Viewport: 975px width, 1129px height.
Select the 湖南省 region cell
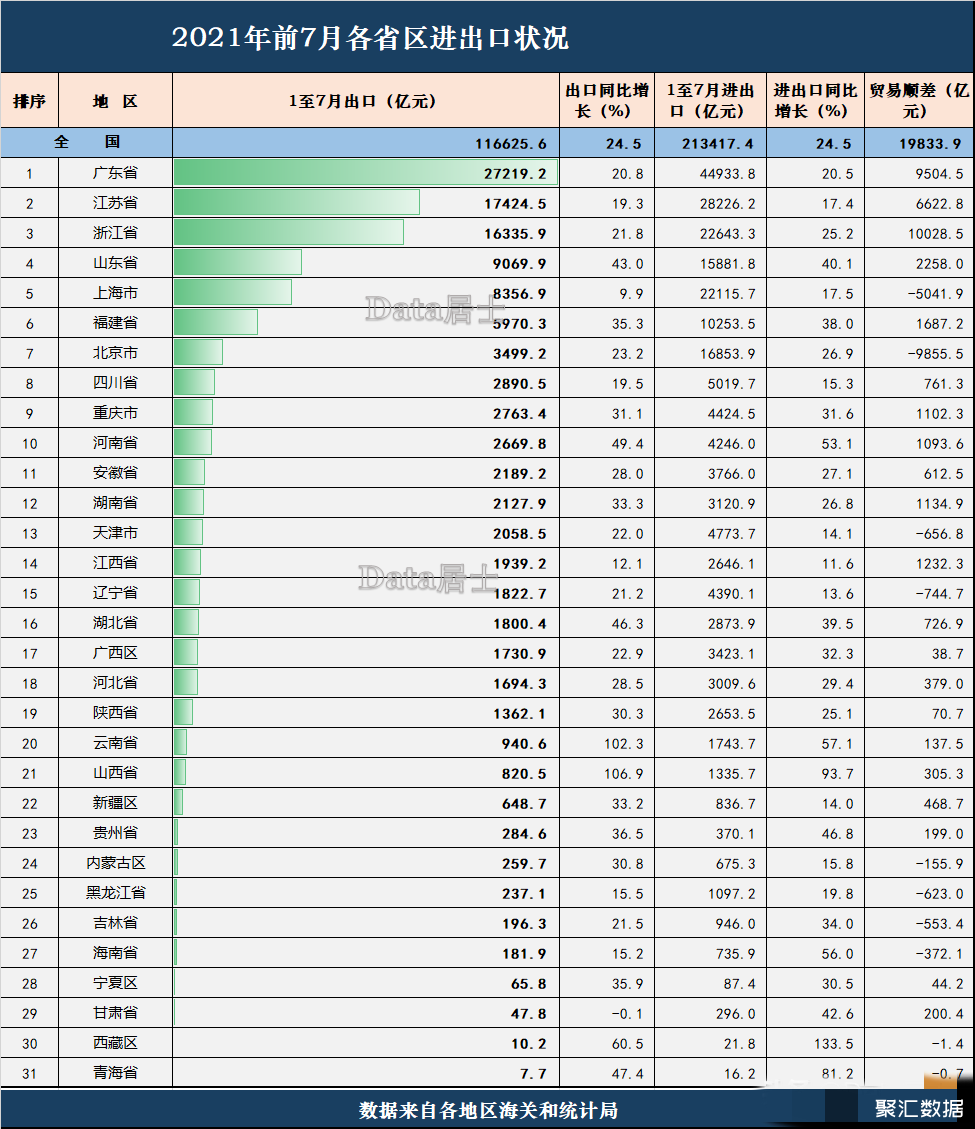point(115,503)
